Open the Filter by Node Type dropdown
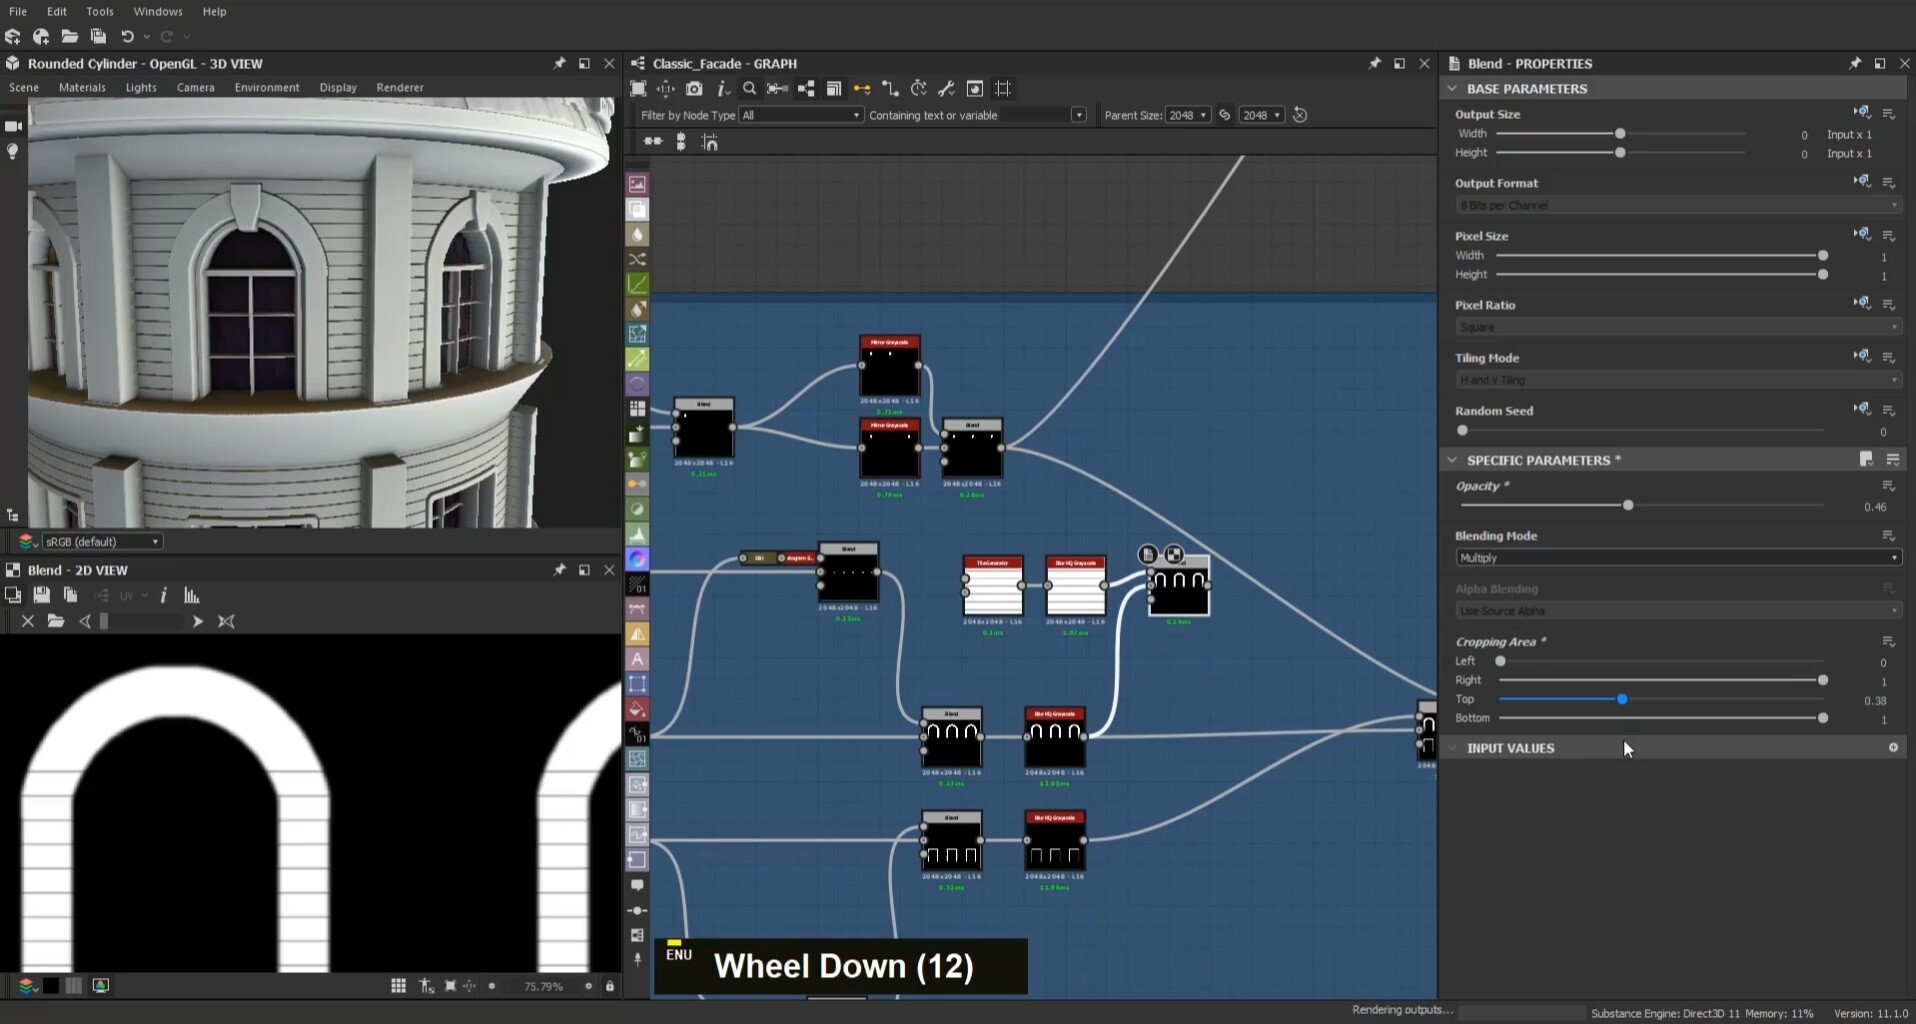 pyautogui.click(x=800, y=115)
